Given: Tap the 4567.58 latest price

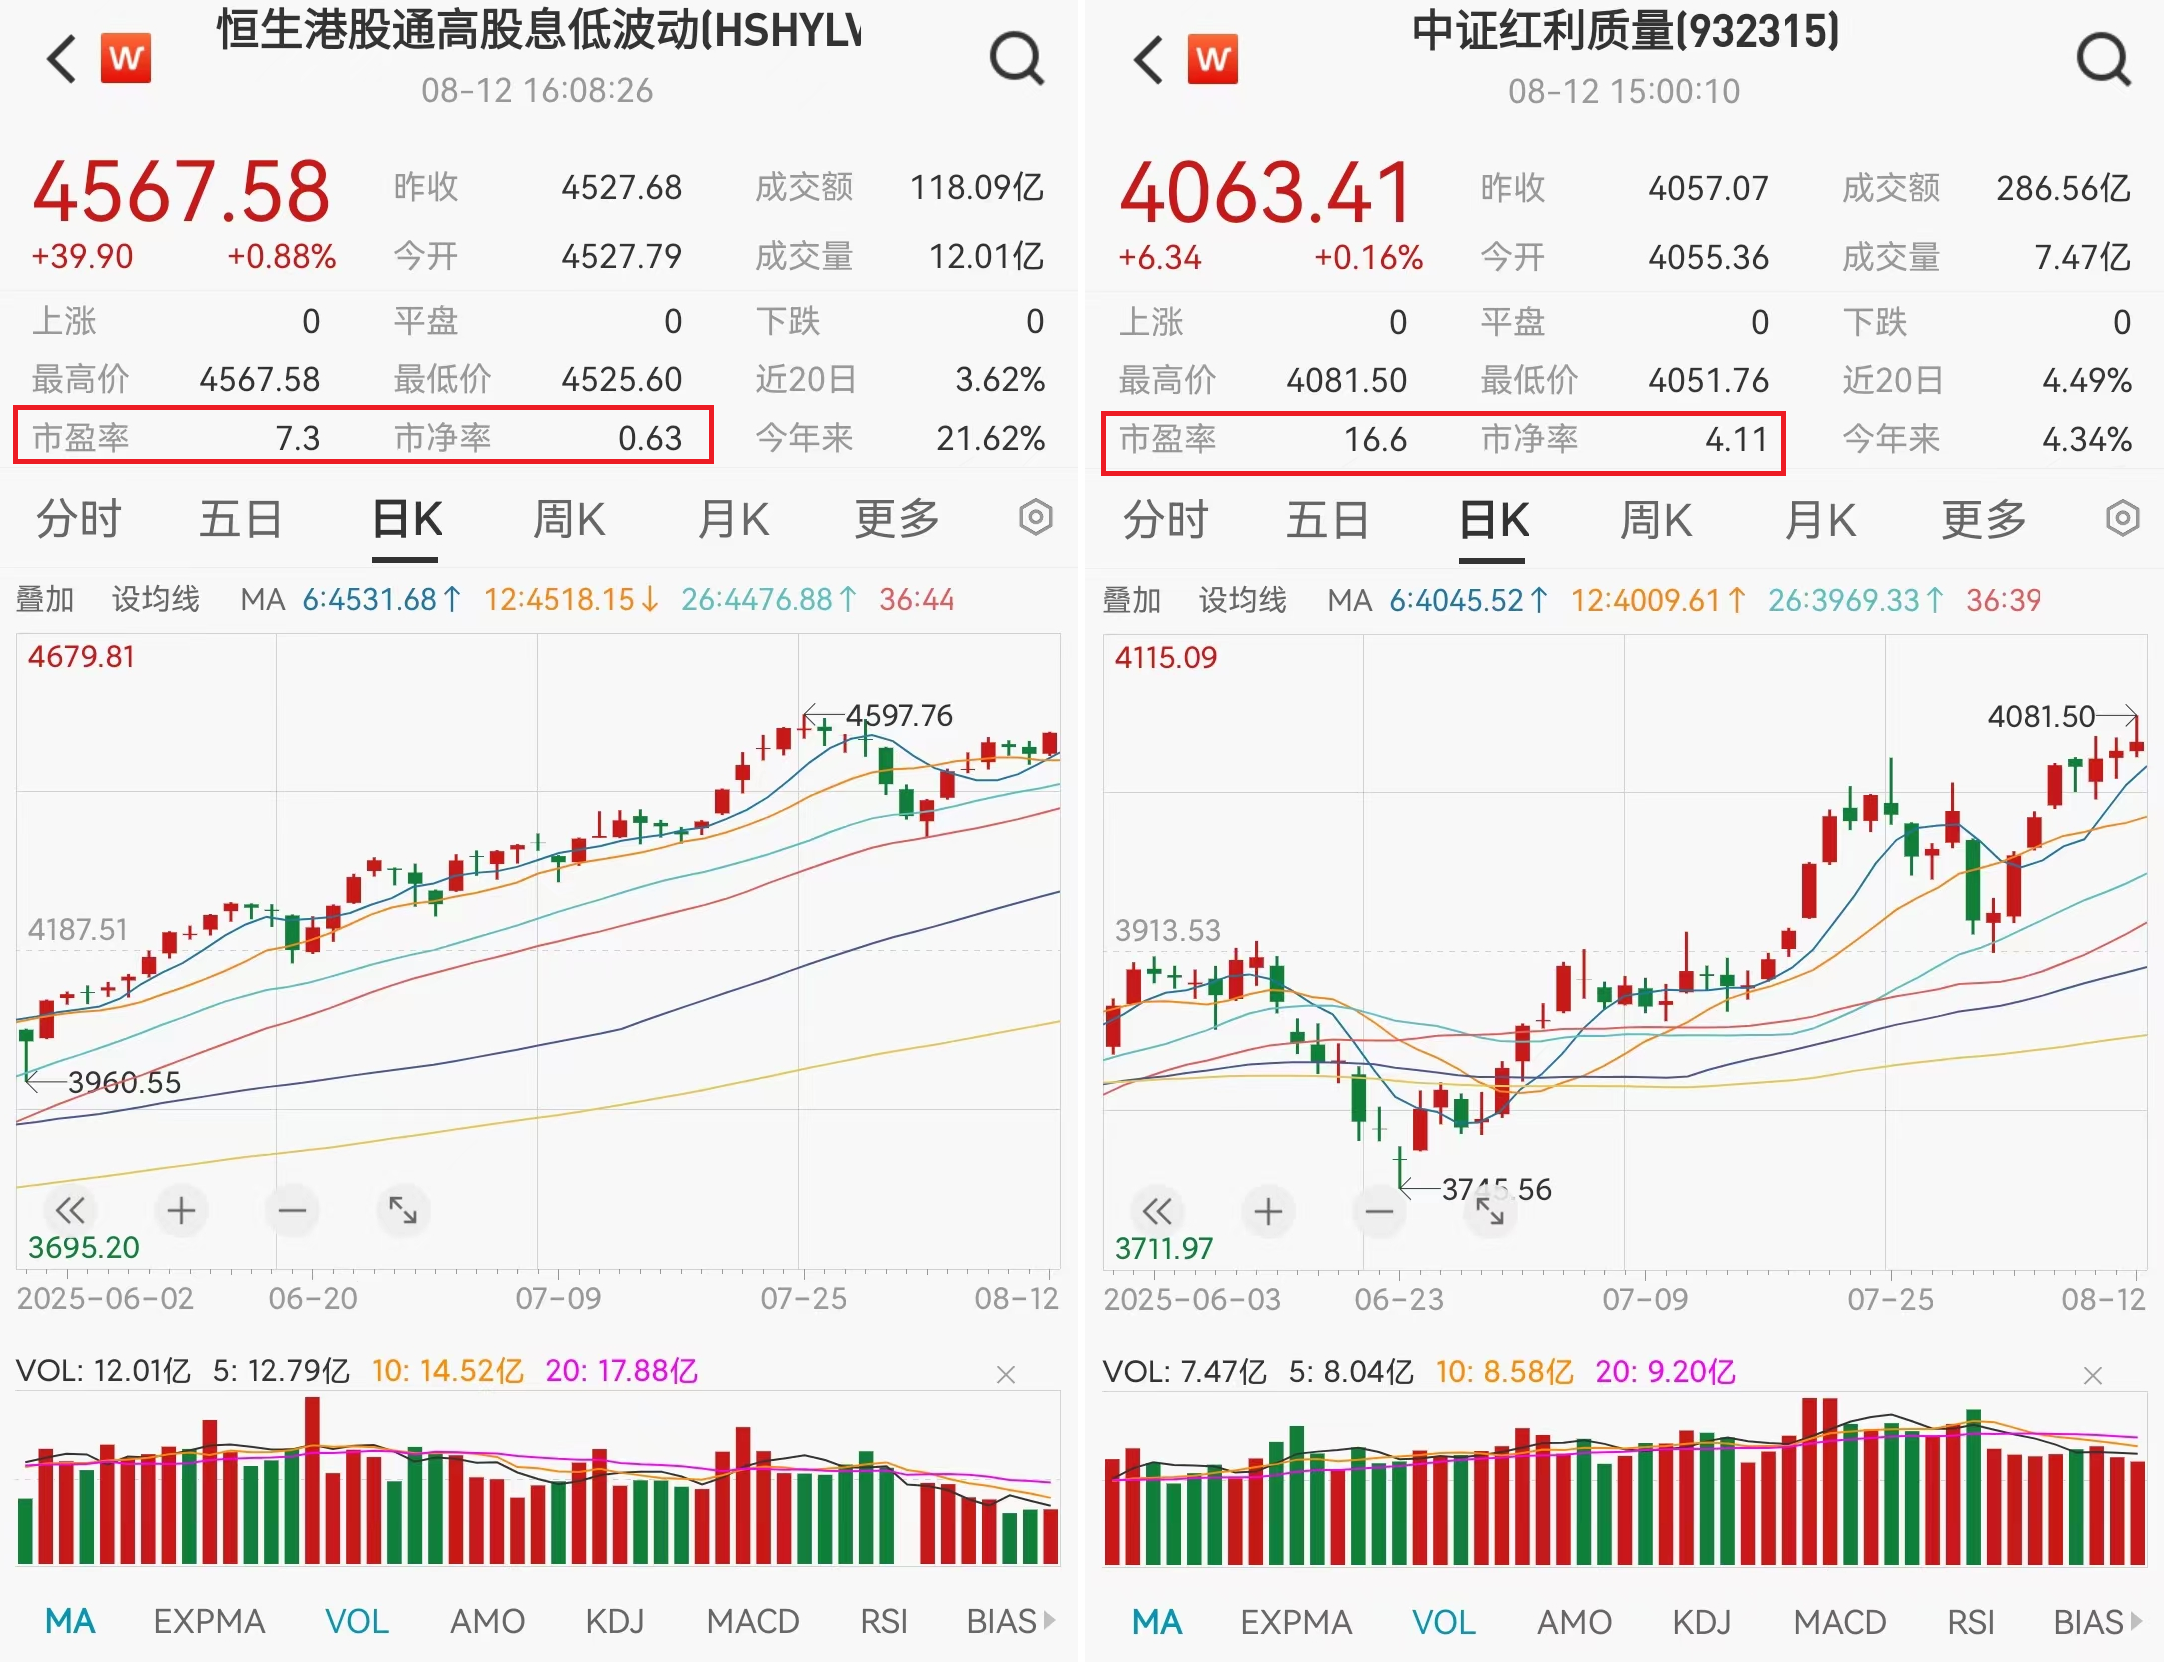Looking at the screenshot, I should 181,191.
